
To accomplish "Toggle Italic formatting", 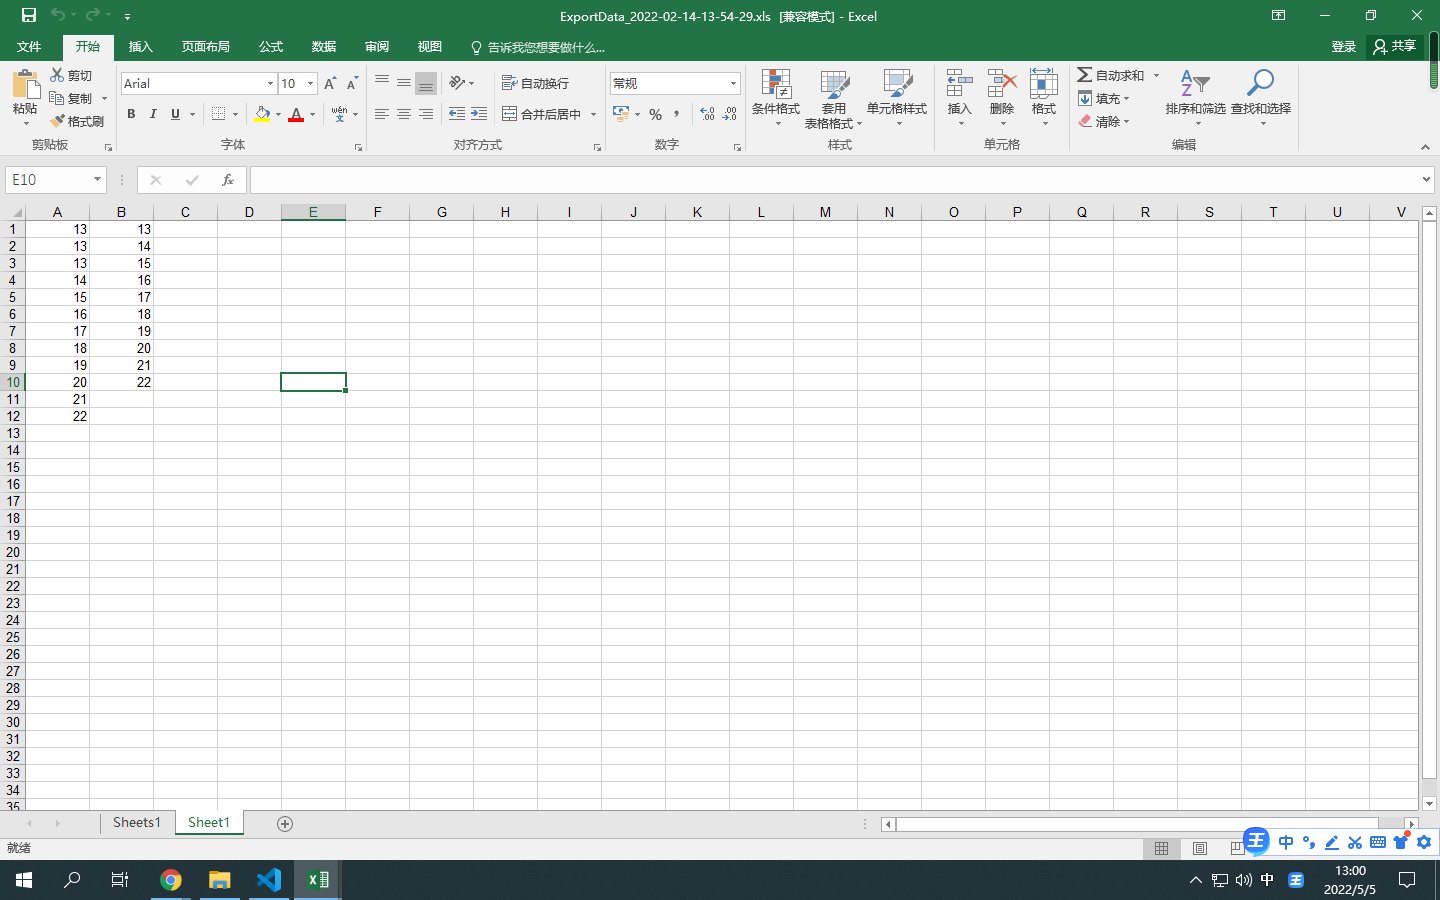I will (x=153, y=114).
